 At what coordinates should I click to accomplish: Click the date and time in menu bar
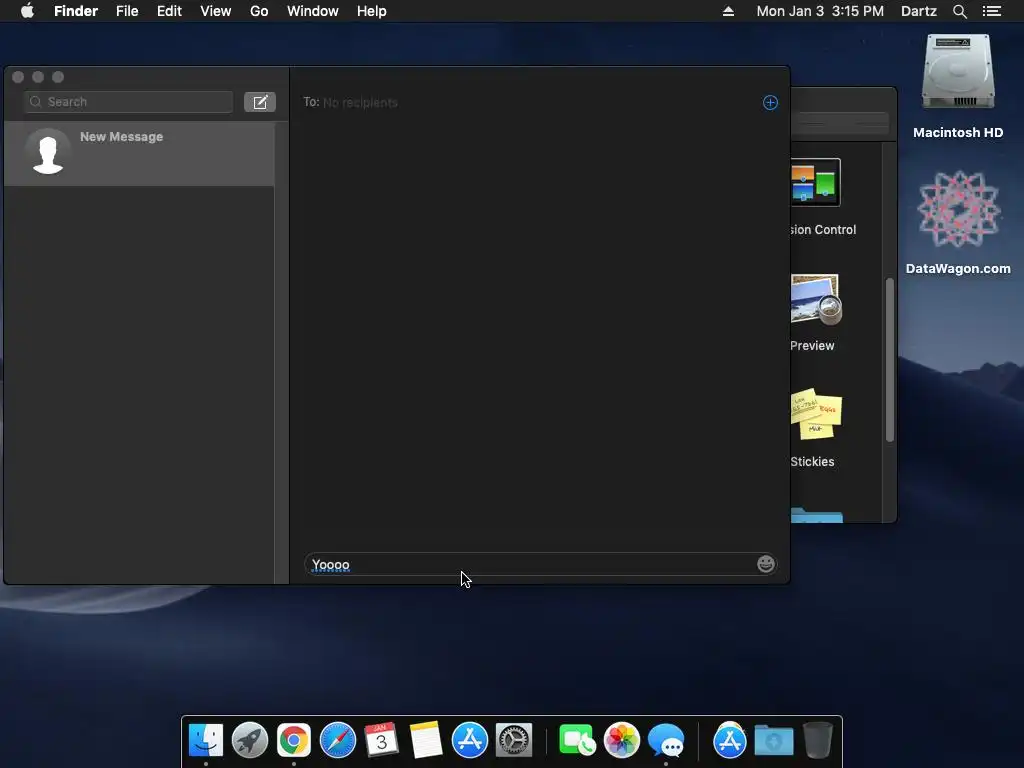click(820, 11)
